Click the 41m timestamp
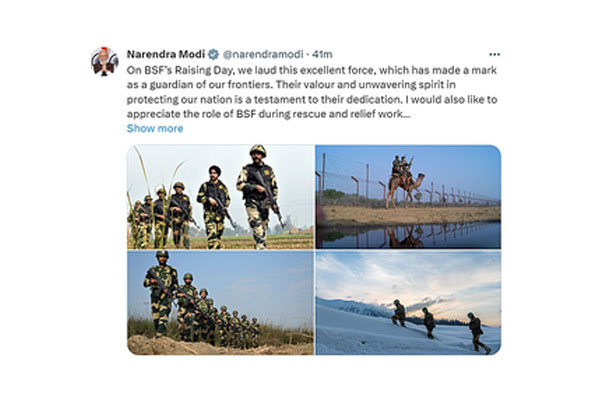 322,54
